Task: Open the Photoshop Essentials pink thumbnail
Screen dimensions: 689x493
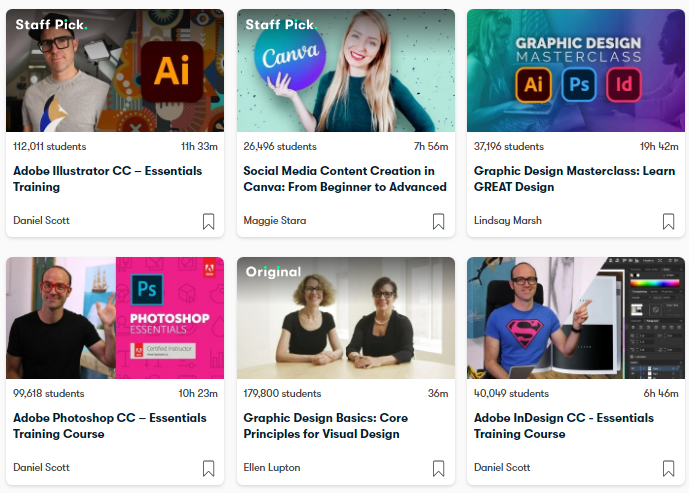Action: pos(115,318)
